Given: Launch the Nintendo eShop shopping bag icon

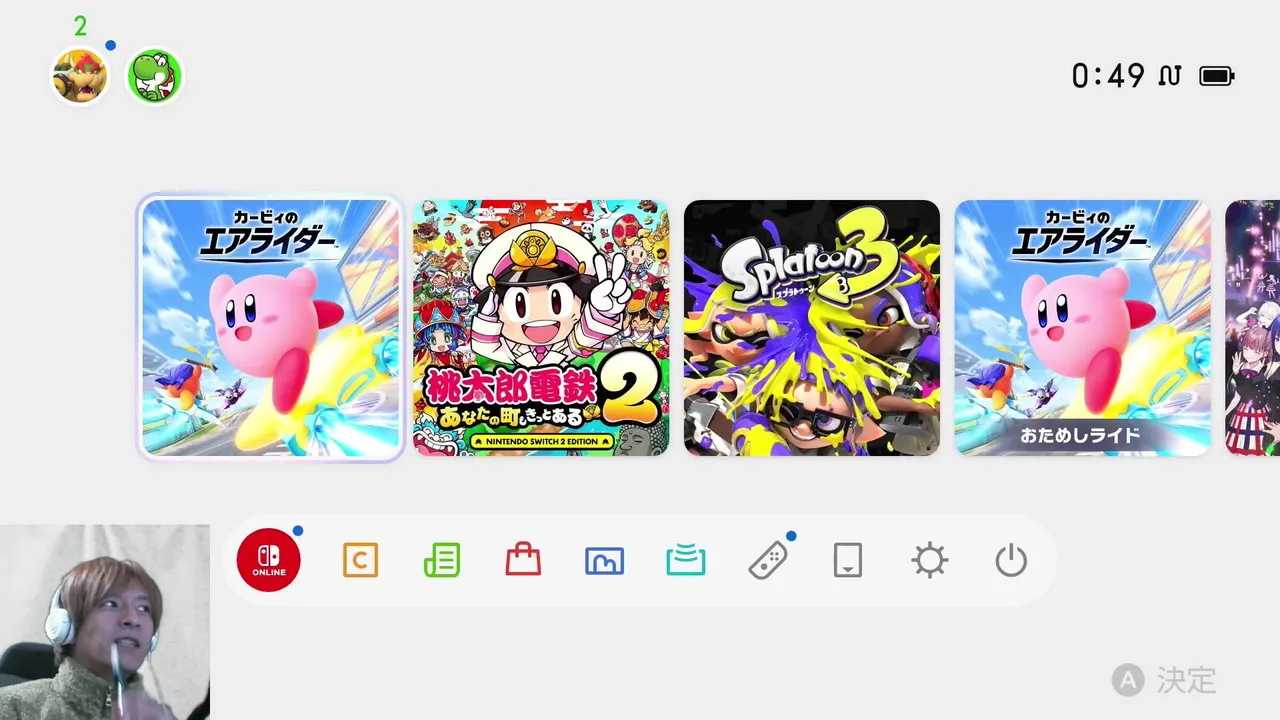Looking at the screenshot, I should [523, 560].
